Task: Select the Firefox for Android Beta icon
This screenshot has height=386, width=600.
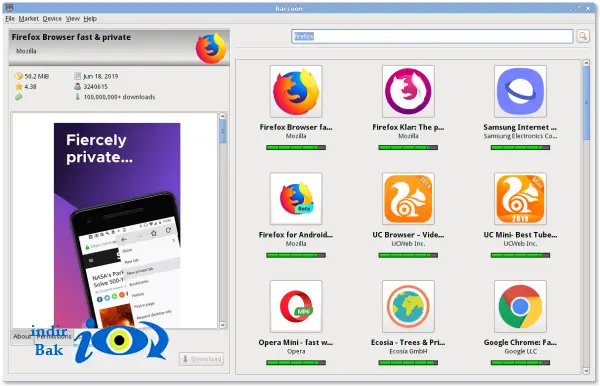Action: point(296,199)
